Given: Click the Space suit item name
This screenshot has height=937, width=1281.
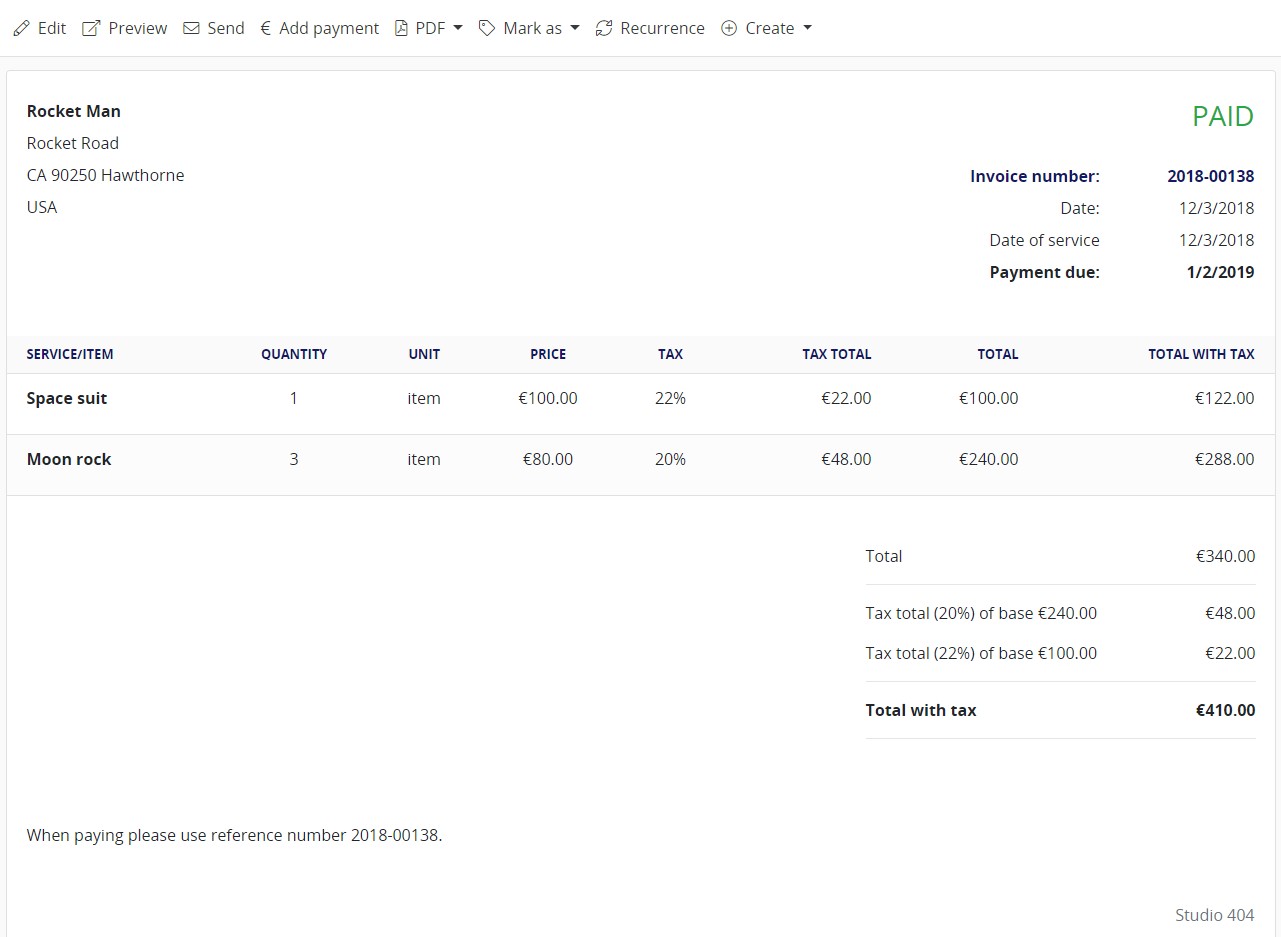Looking at the screenshot, I should (x=67, y=398).
